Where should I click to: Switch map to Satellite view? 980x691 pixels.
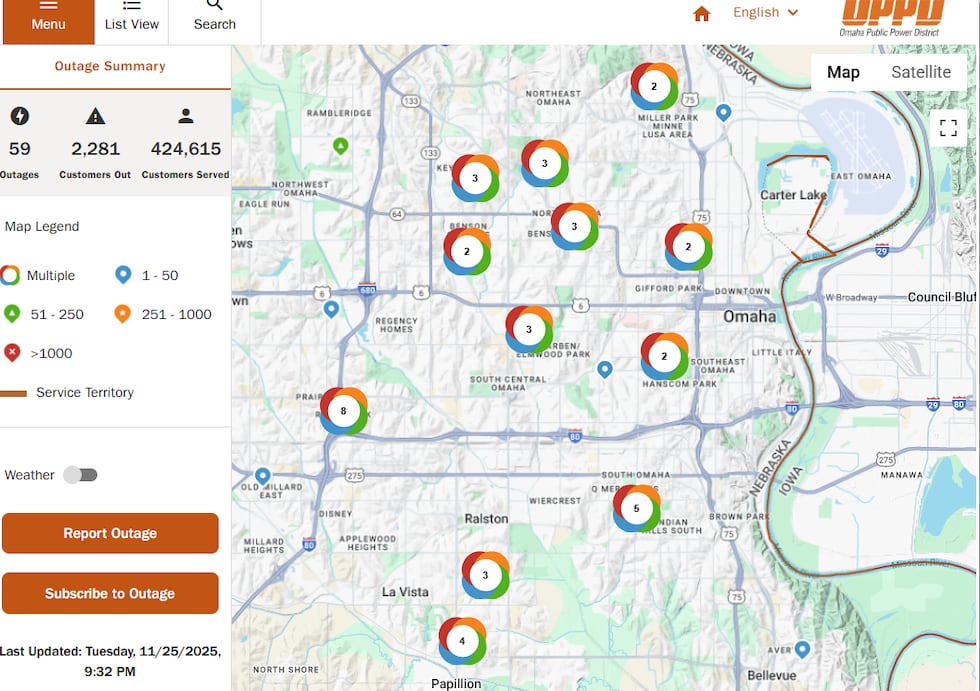[920, 72]
